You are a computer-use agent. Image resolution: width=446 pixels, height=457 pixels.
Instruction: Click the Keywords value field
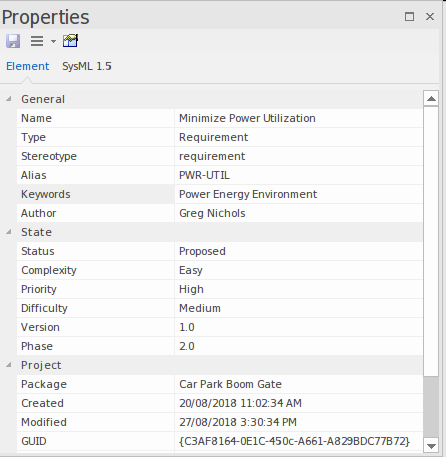pos(298,194)
